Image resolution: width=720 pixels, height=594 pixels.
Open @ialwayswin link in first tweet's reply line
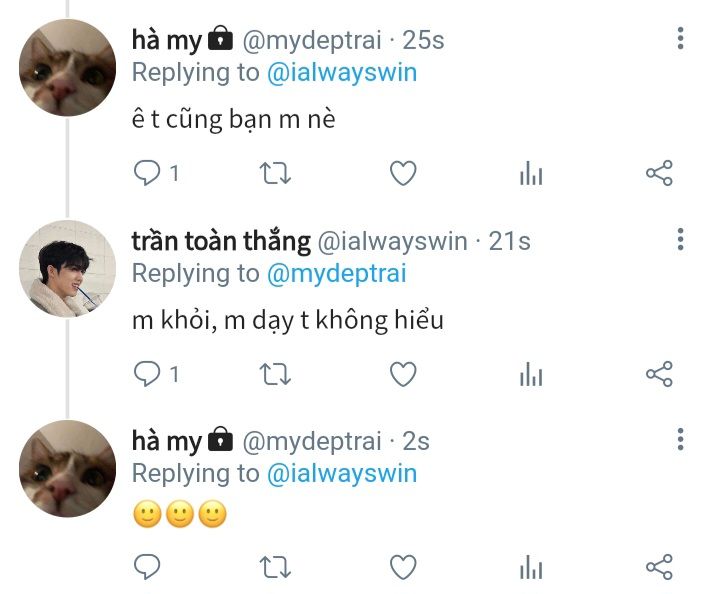342,73
